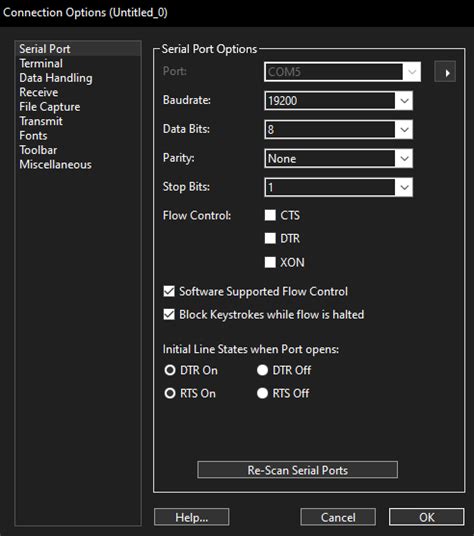Image resolution: width=474 pixels, height=536 pixels.
Task: Click the Baudrate: label
Action: pos(187,100)
